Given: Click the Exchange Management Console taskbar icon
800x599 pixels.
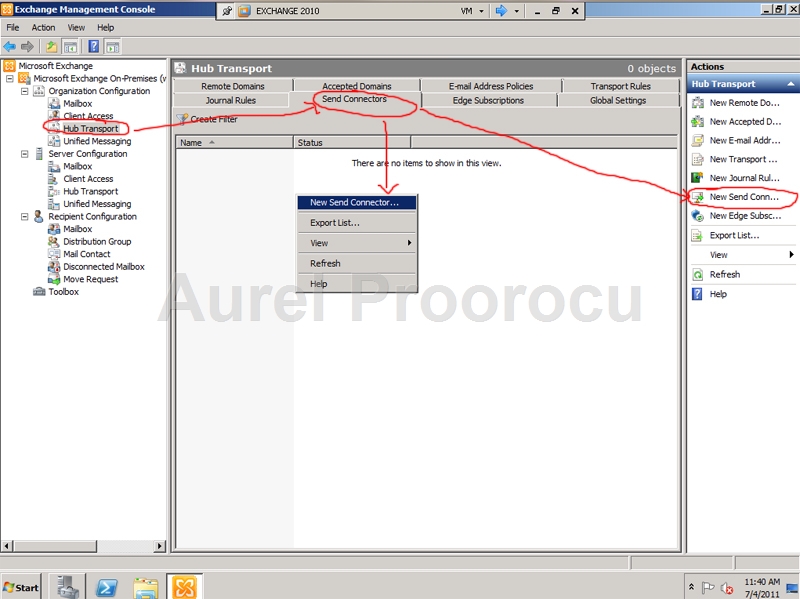Looking at the screenshot, I should pos(185,586).
